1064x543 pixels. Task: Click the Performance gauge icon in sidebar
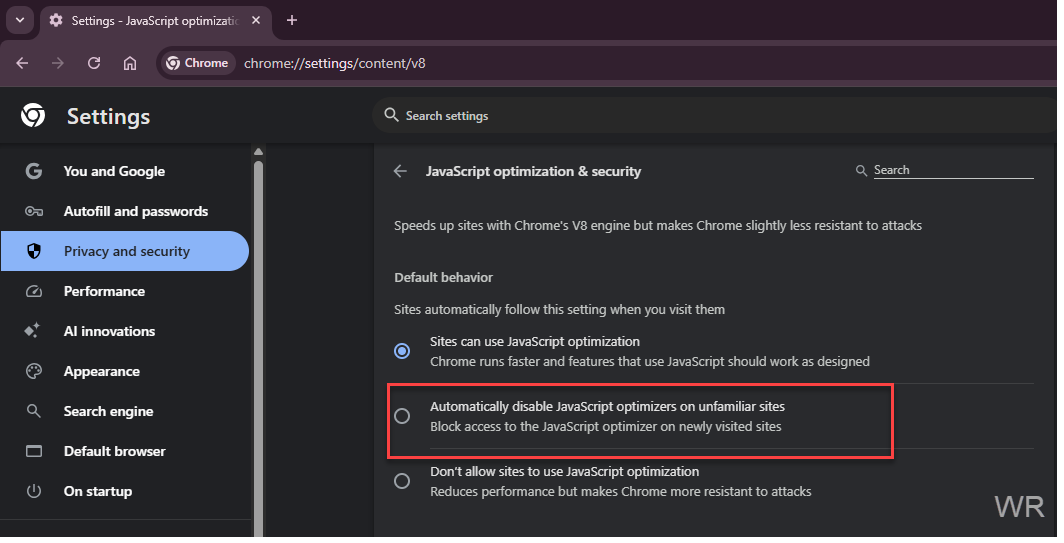point(34,291)
